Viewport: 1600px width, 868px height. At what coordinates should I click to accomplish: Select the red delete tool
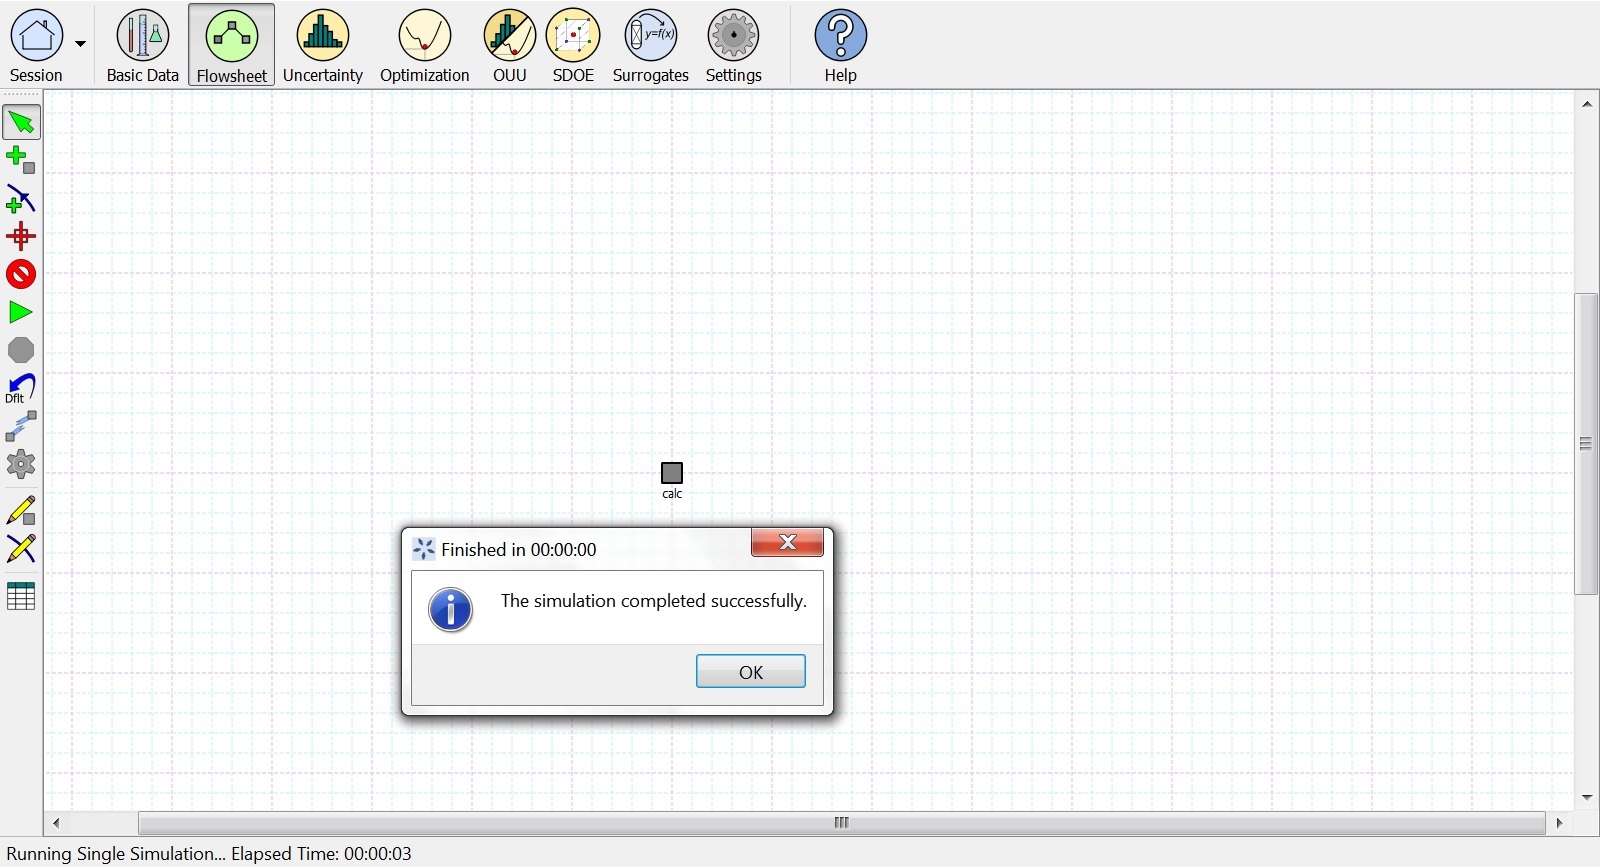pyautogui.click(x=21, y=274)
